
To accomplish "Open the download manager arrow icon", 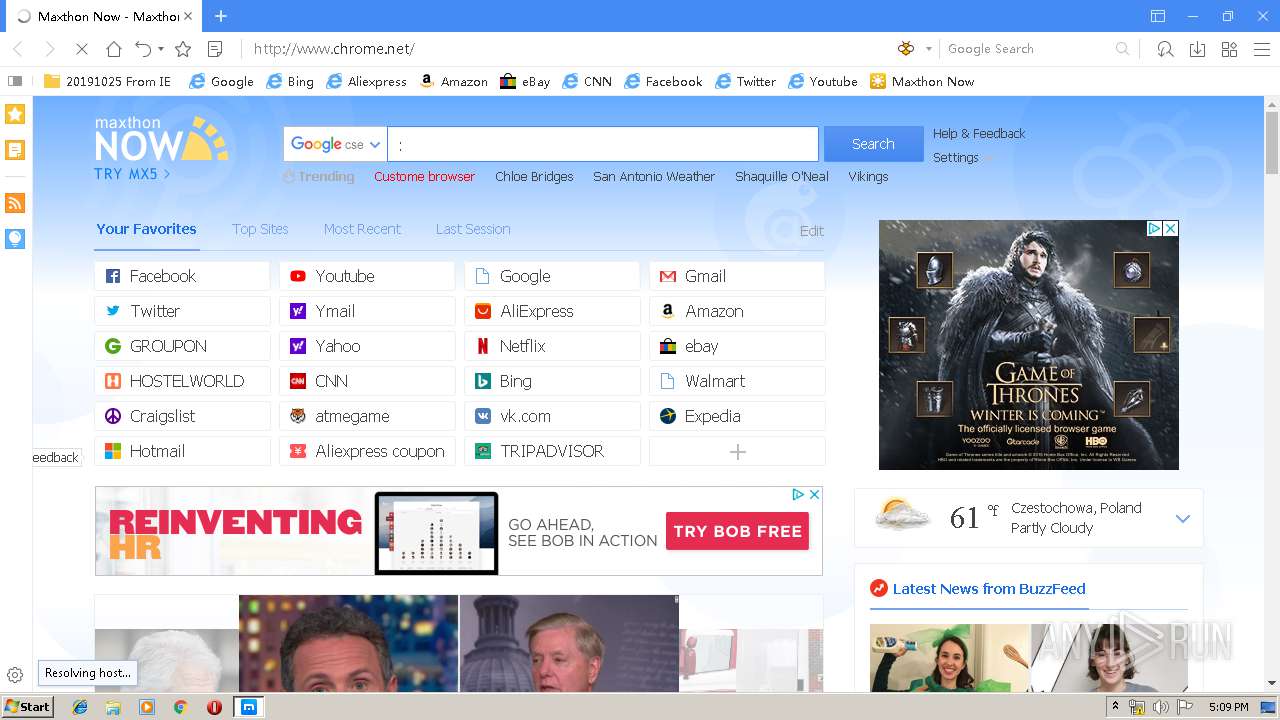I will coord(1197,49).
